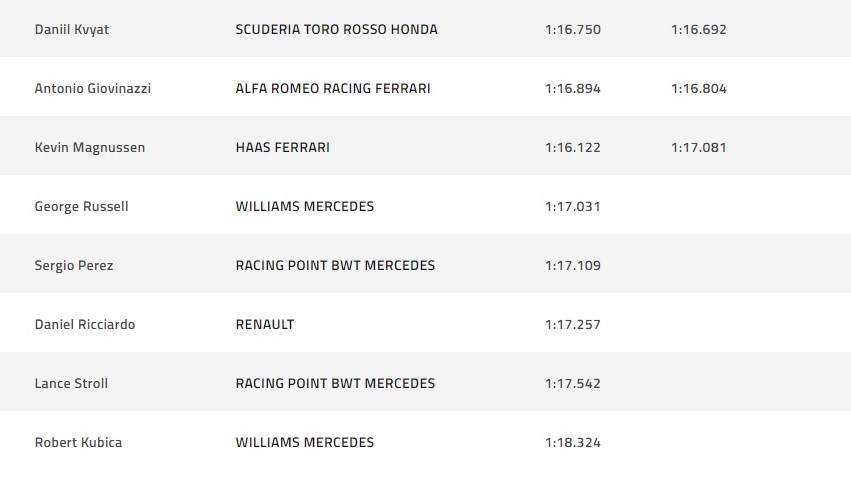Viewport: 851px width, 479px height.
Task: Click on Sergio Perez's name
Action: coord(74,265)
